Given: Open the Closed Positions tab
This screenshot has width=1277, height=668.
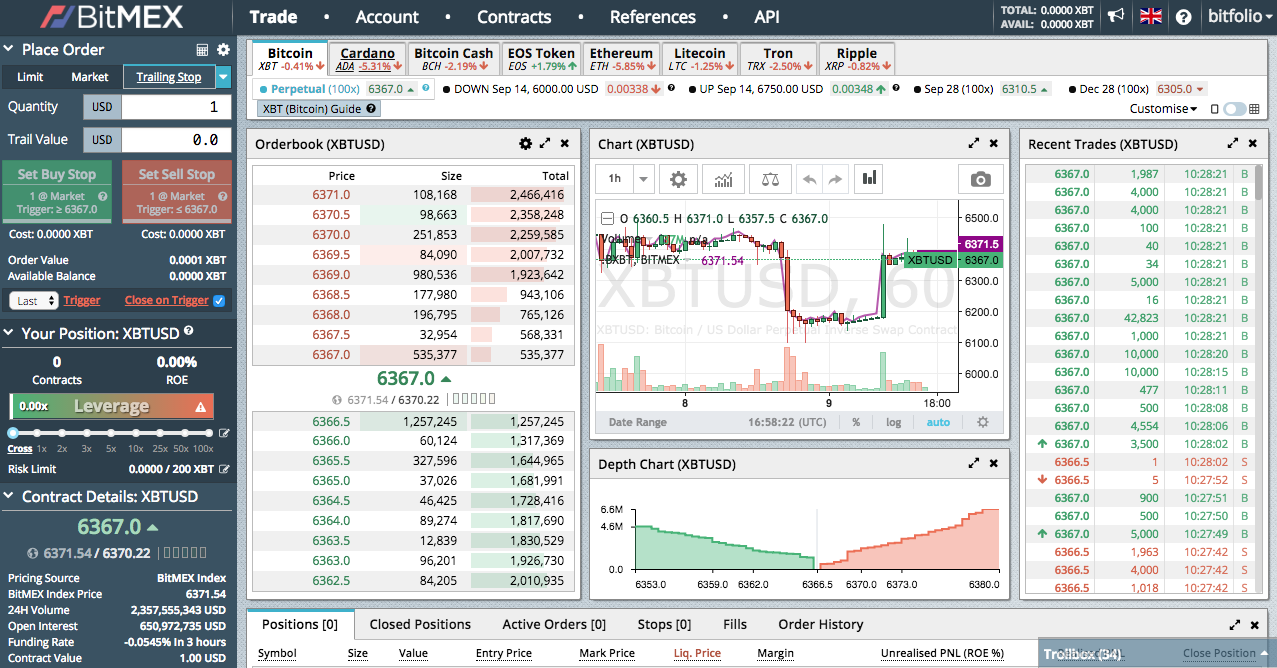Looking at the screenshot, I should click(420, 624).
